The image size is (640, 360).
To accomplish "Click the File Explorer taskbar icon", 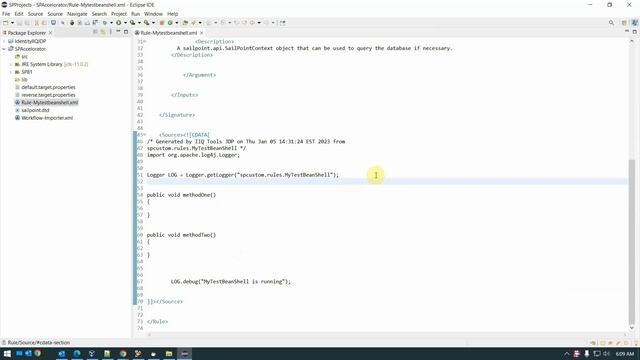I will 169,353.
